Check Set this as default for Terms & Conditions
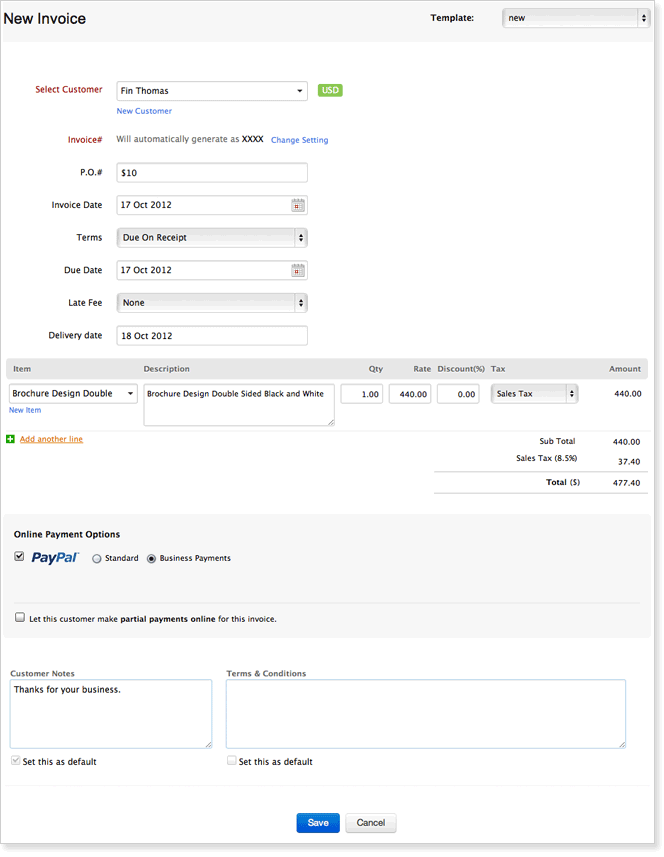664x857 pixels. coord(232,761)
